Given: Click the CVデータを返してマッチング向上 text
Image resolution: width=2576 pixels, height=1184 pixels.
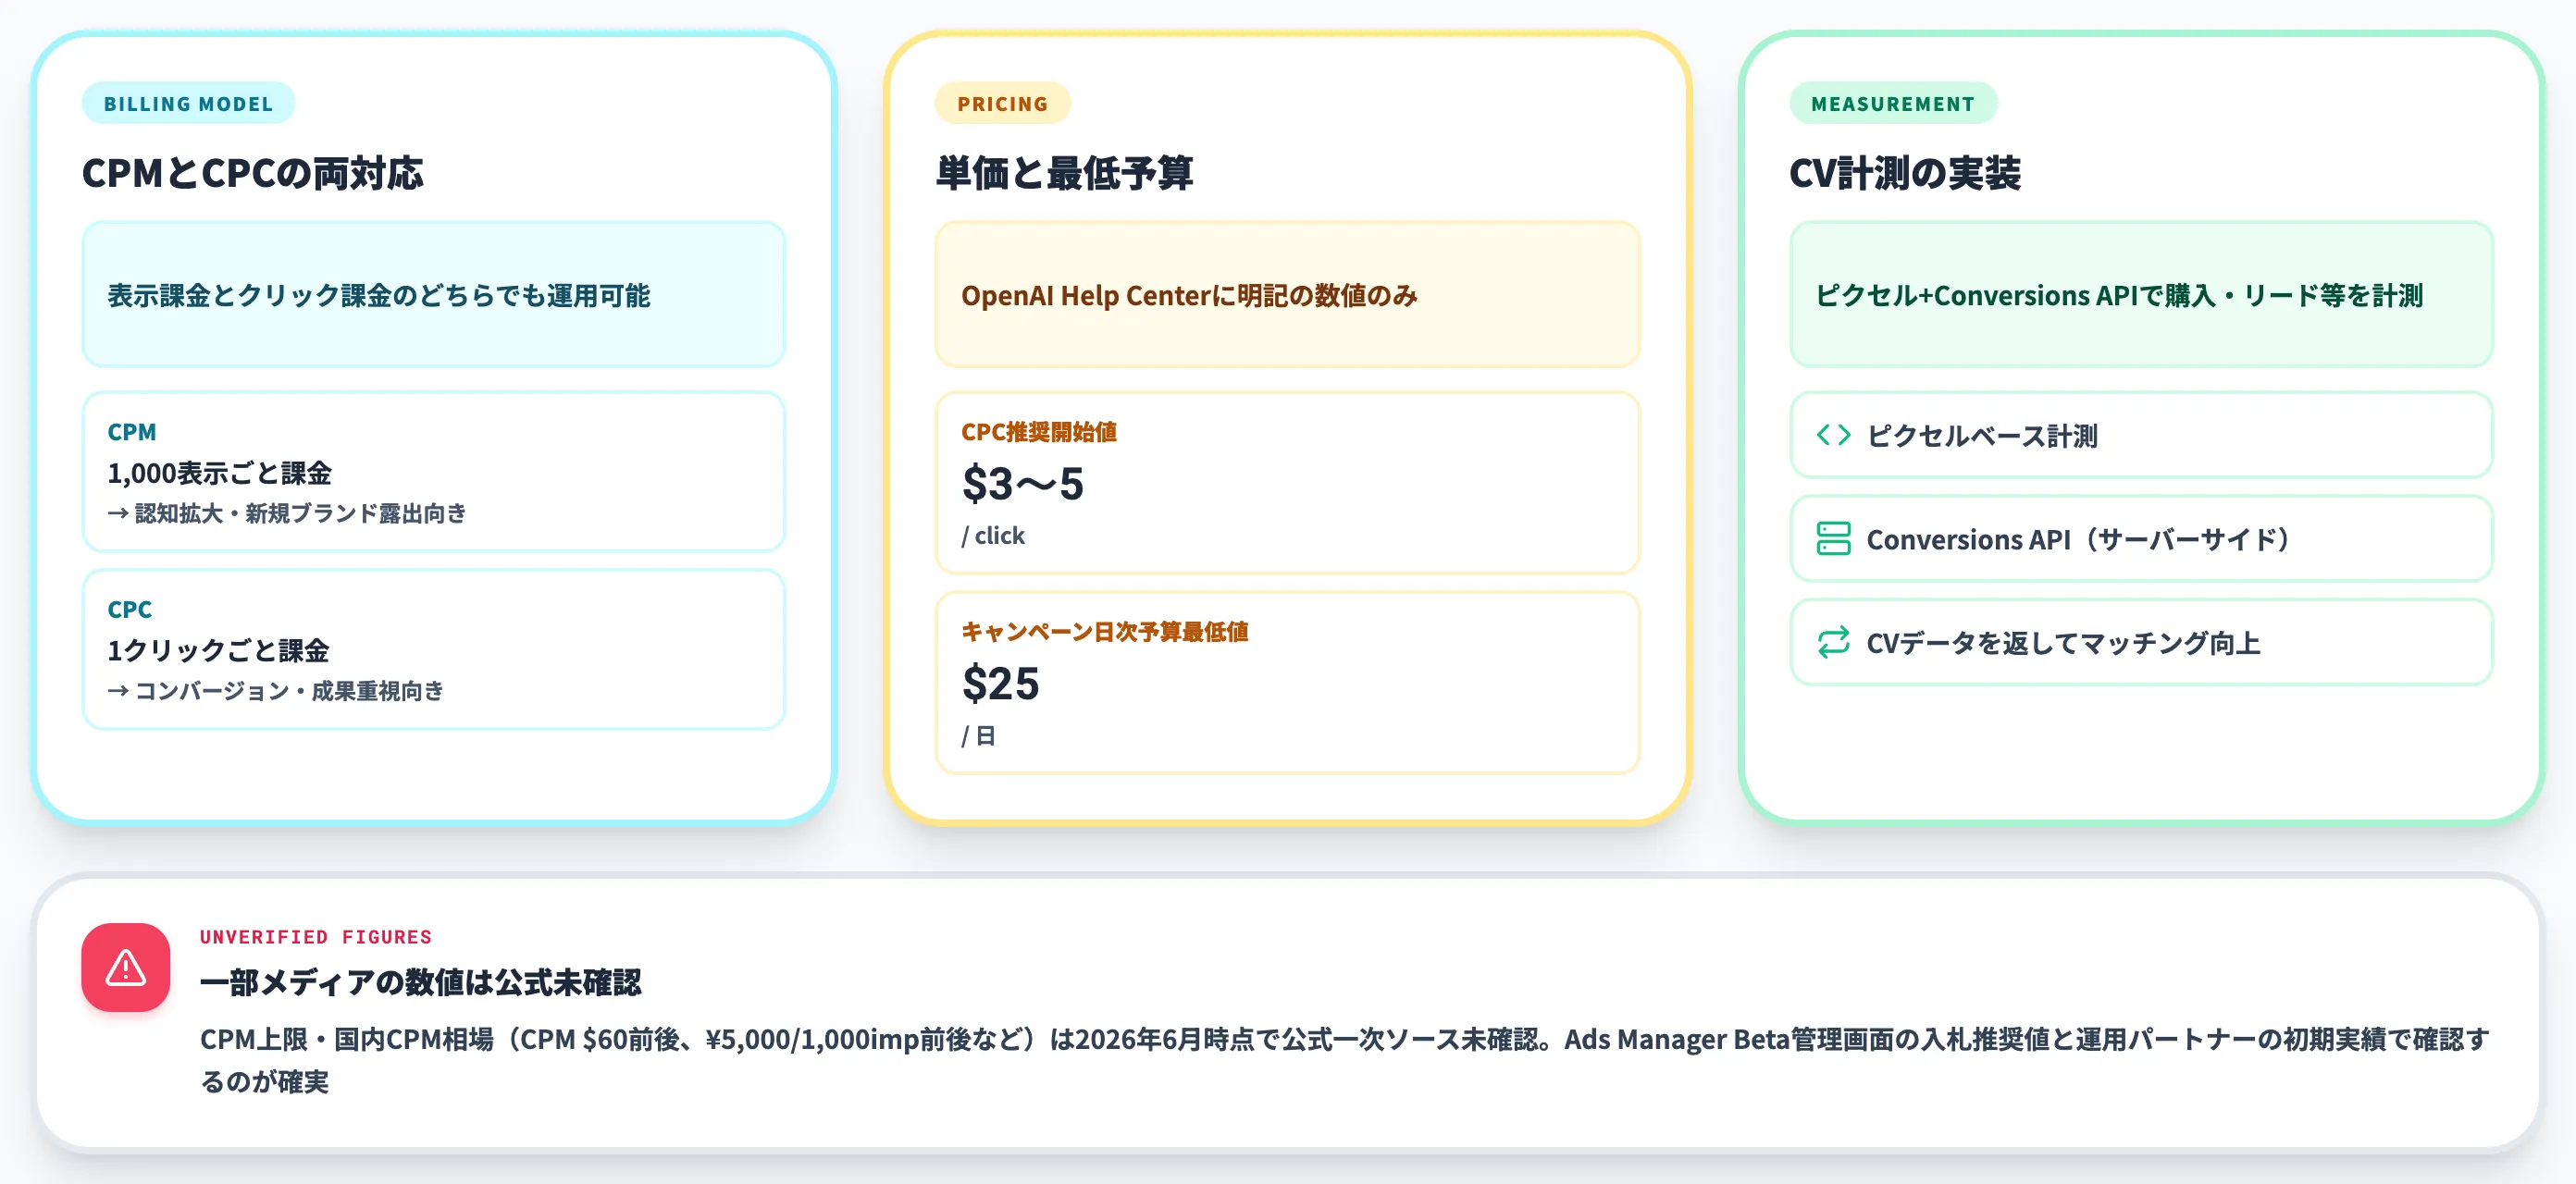Looking at the screenshot, I should (2063, 643).
